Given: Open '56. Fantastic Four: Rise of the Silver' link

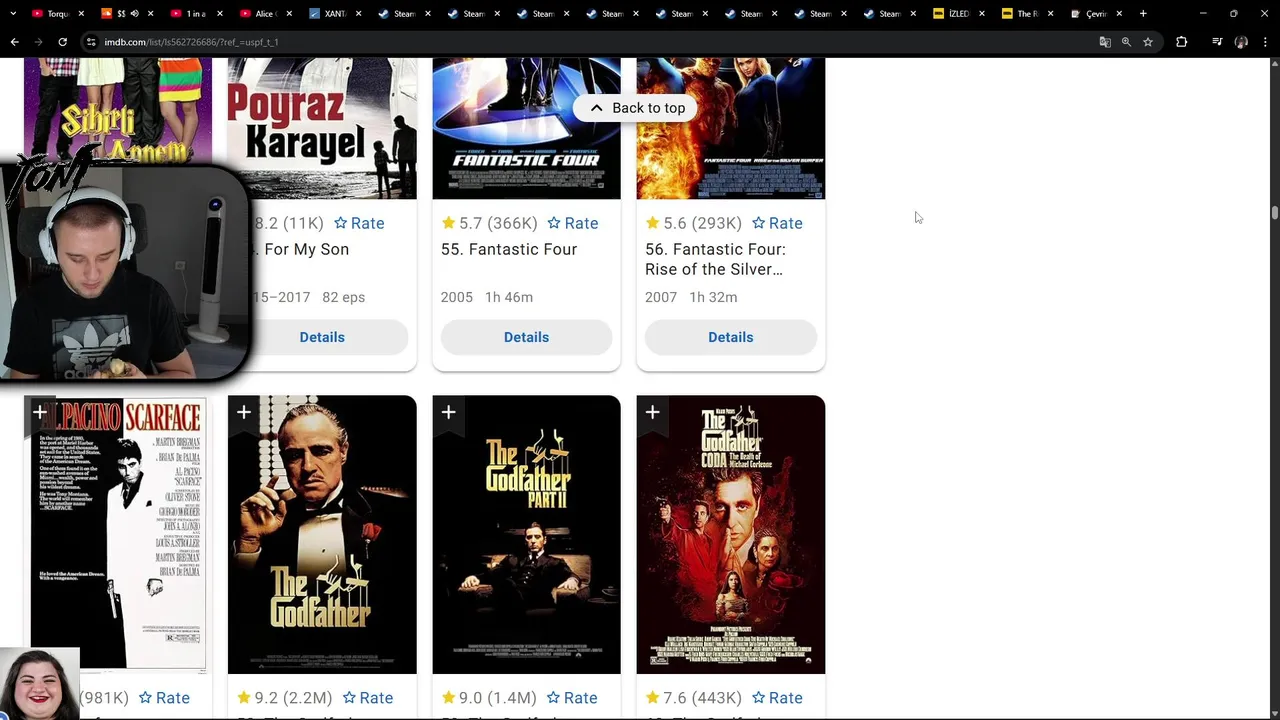Looking at the screenshot, I should [x=715, y=259].
